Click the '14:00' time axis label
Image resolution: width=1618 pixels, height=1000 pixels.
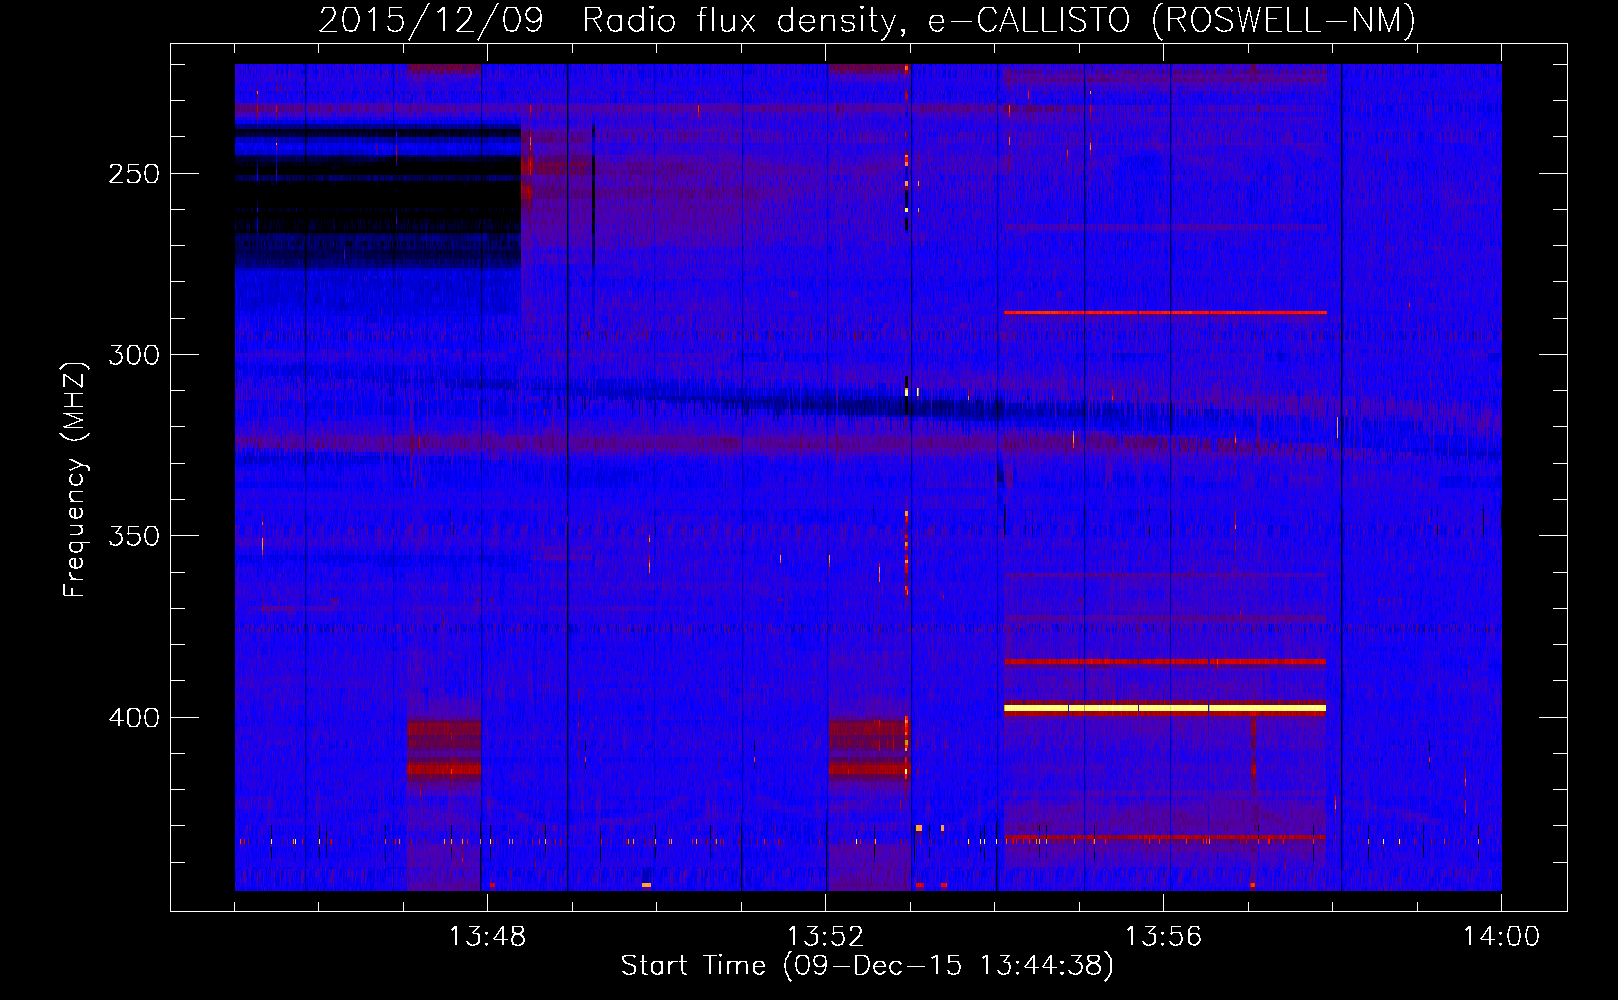1501,937
